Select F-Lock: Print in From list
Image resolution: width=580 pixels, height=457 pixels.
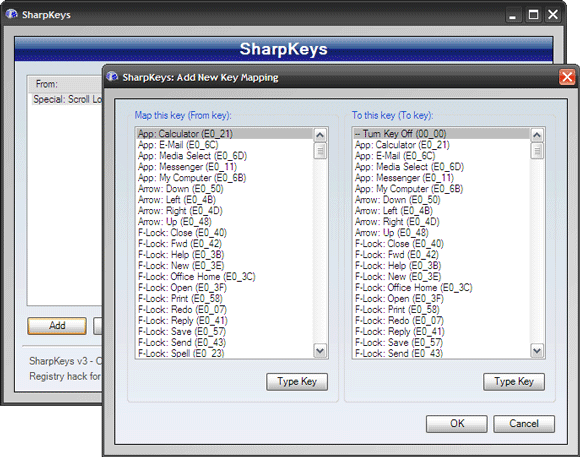tap(225, 298)
